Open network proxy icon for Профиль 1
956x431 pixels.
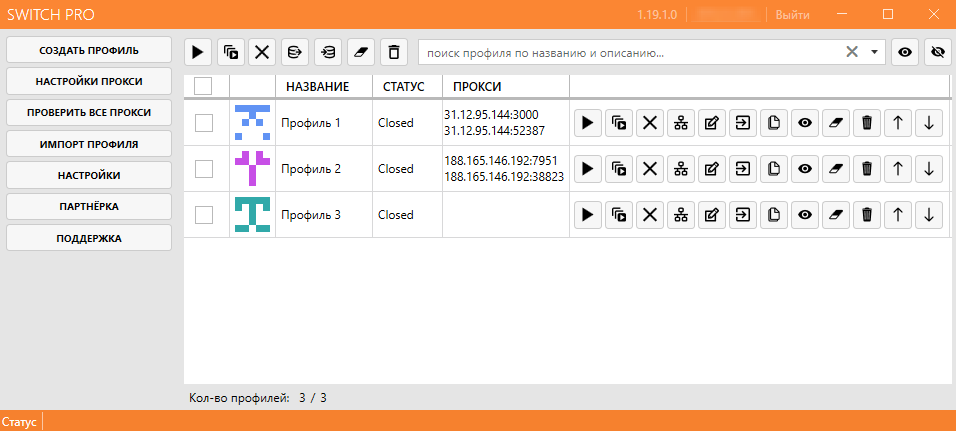(681, 123)
